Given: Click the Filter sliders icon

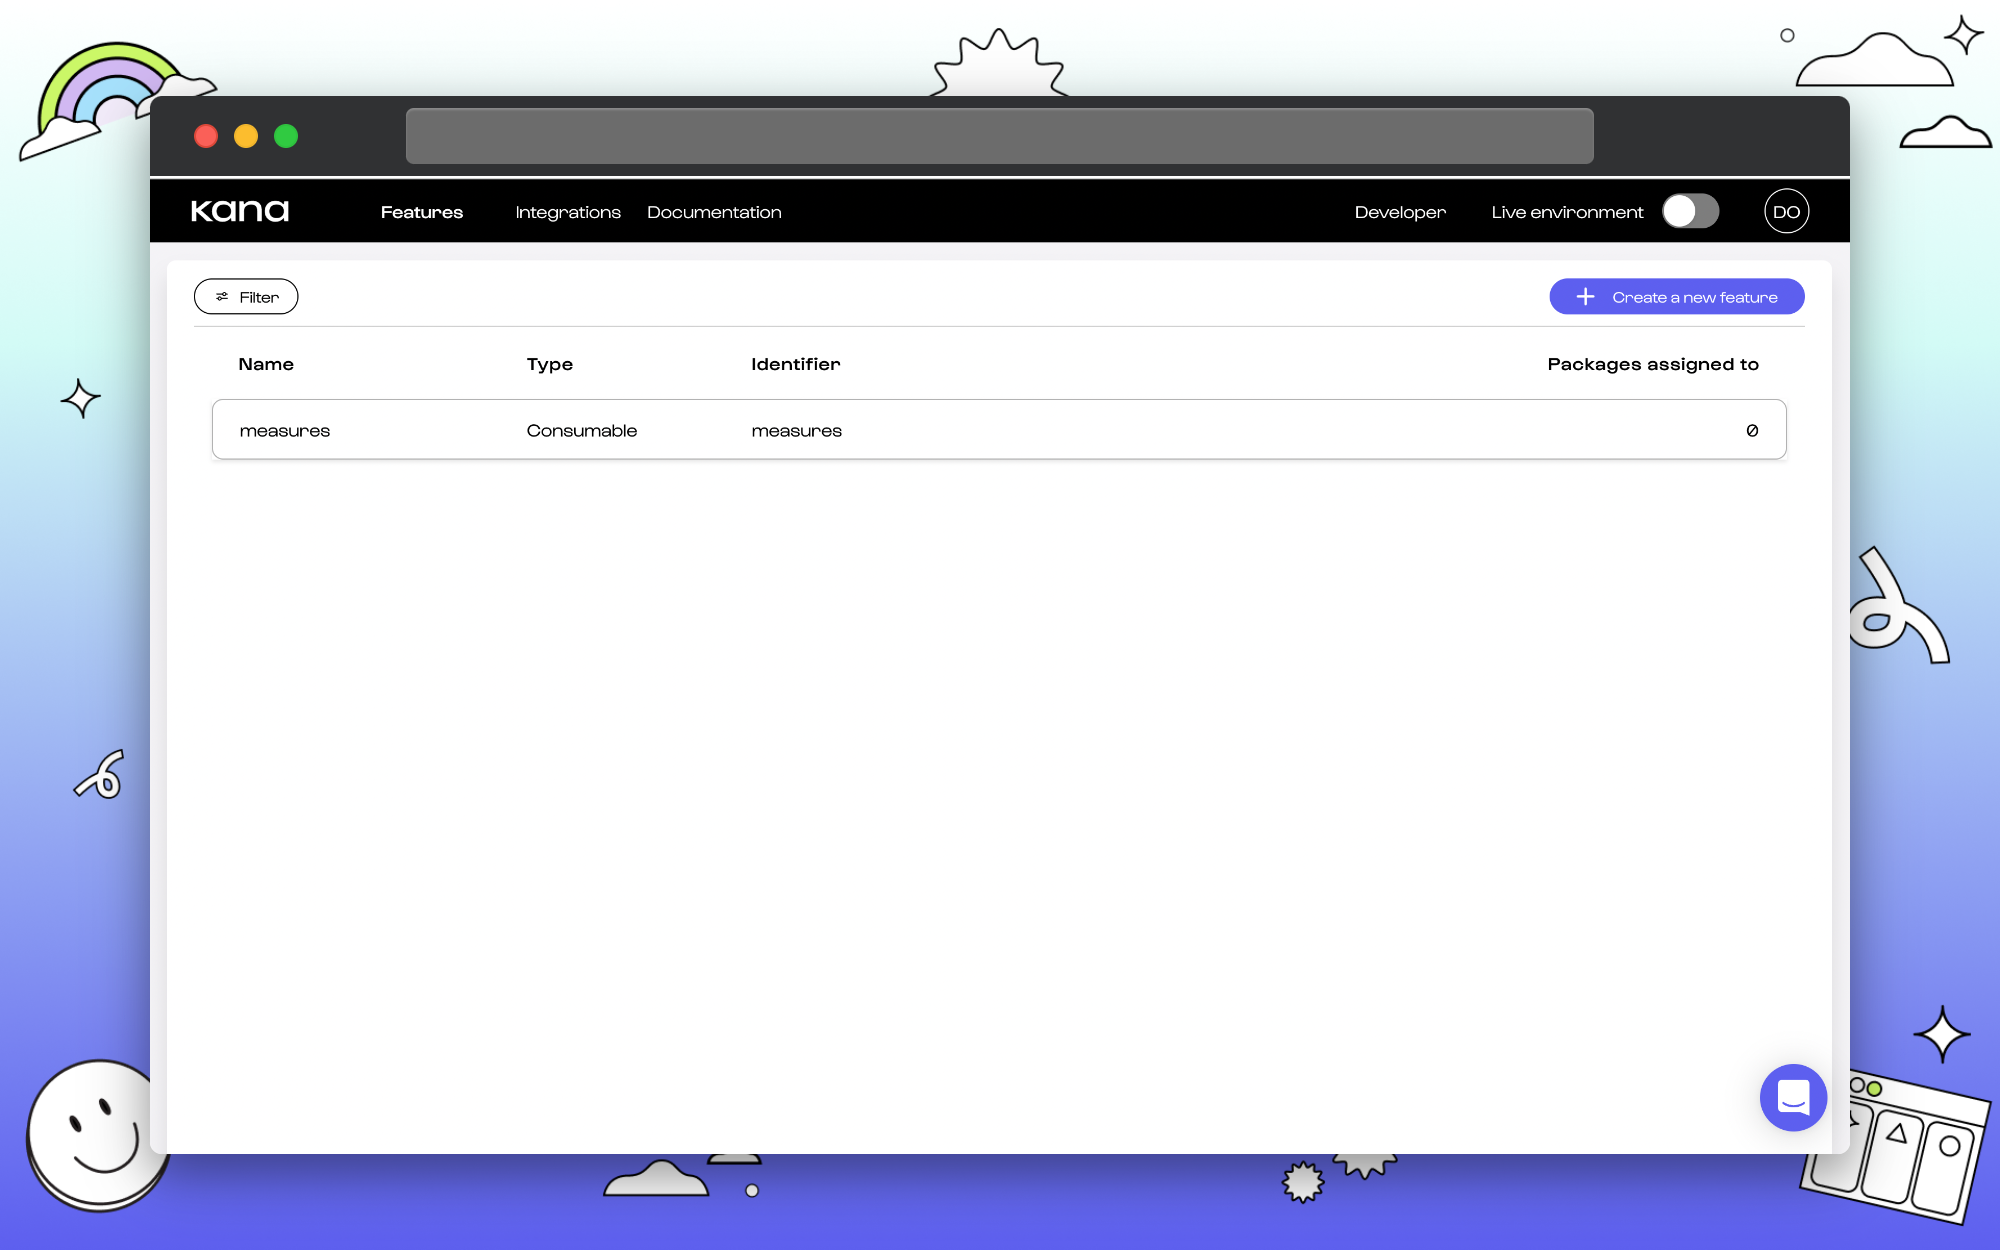Looking at the screenshot, I should coord(222,297).
